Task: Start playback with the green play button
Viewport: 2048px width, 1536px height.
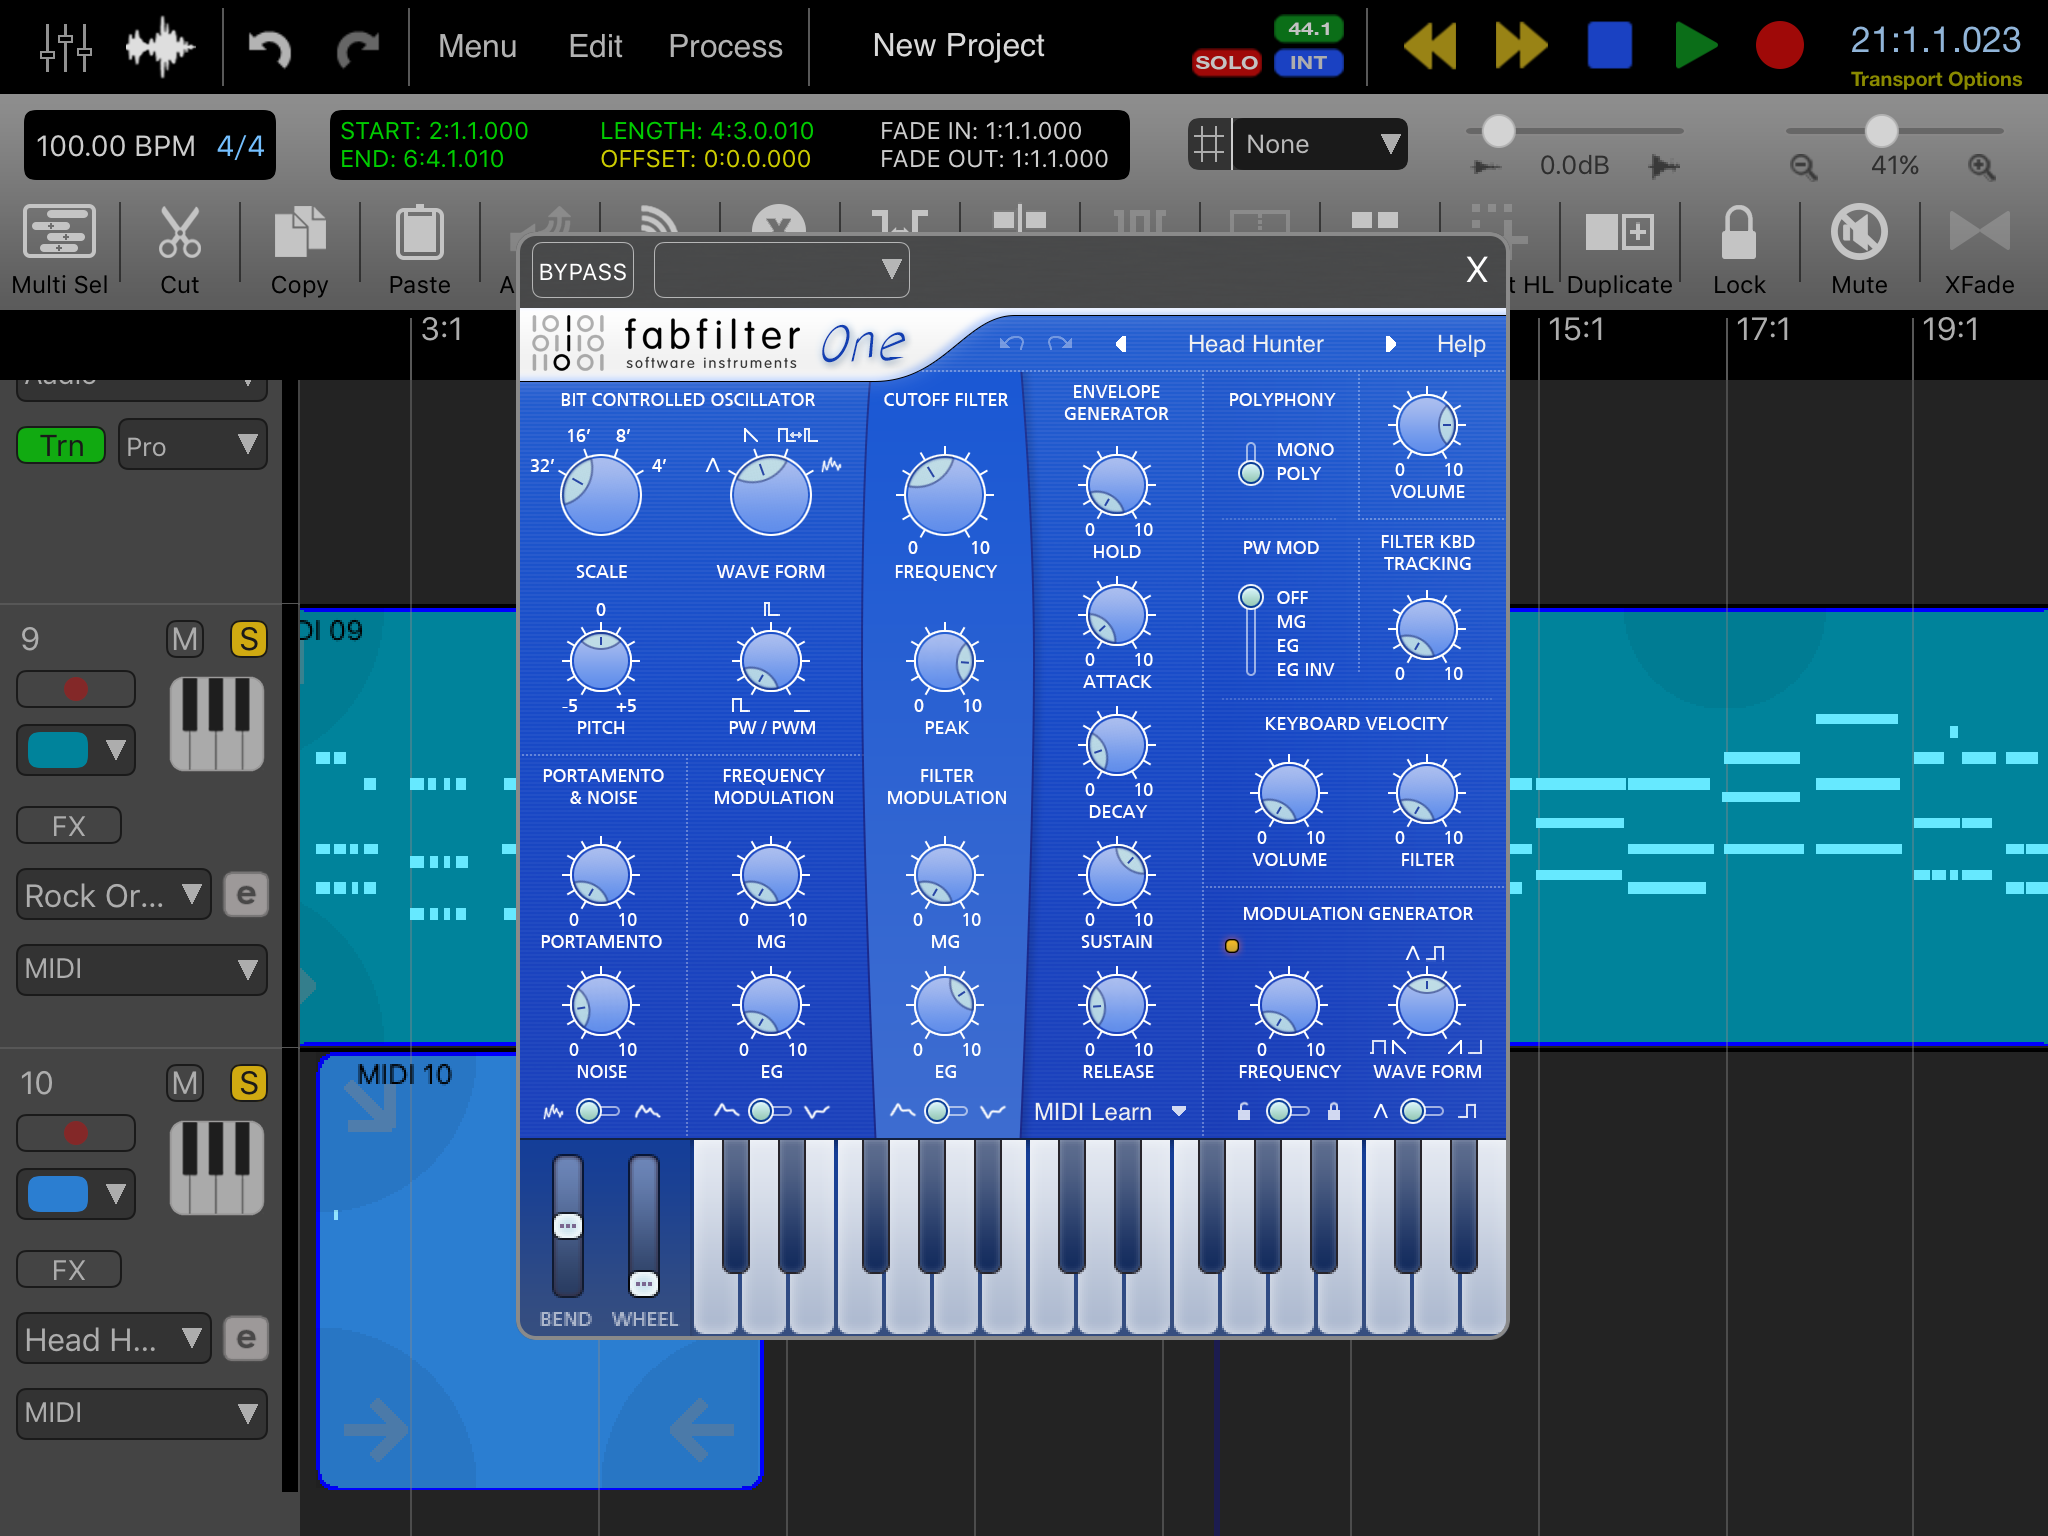Action: click(1695, 45)
